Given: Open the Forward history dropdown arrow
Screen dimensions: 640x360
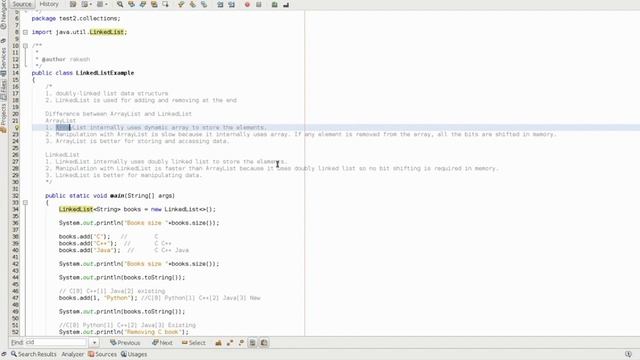Looking at the screenshot, I should click(x=106, y=4).
